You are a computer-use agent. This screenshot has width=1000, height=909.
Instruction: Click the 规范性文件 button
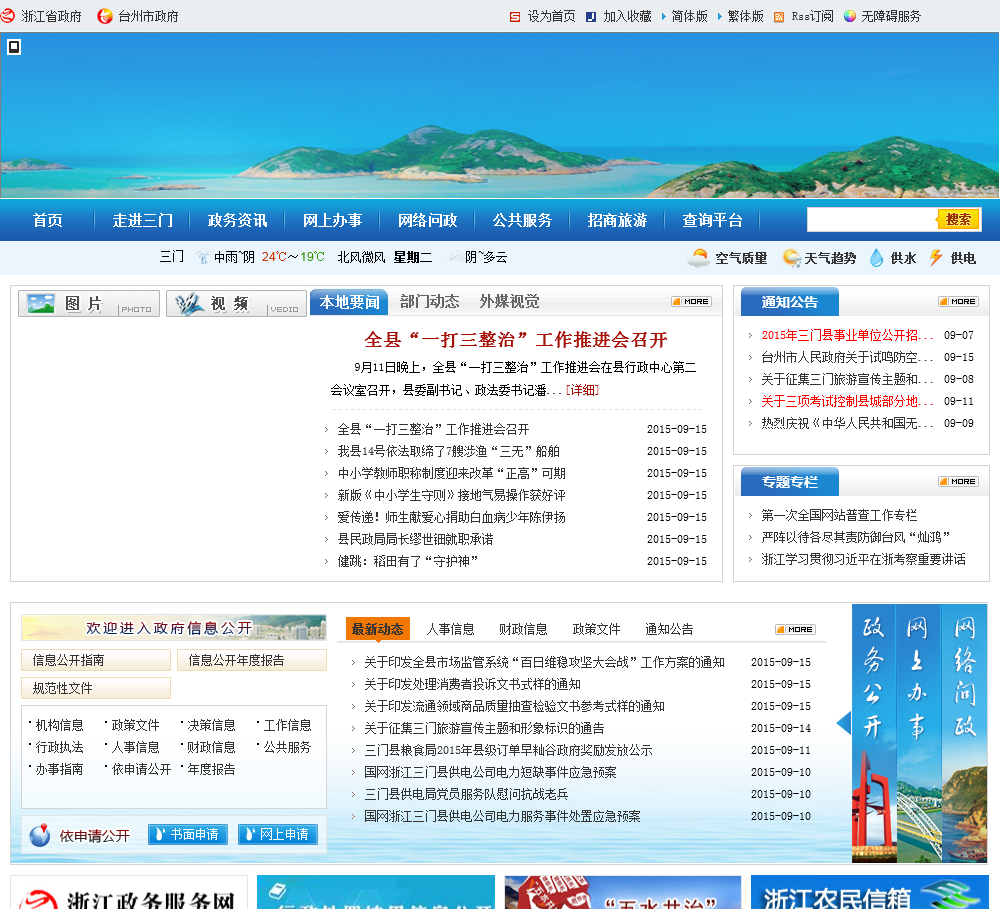96,688
